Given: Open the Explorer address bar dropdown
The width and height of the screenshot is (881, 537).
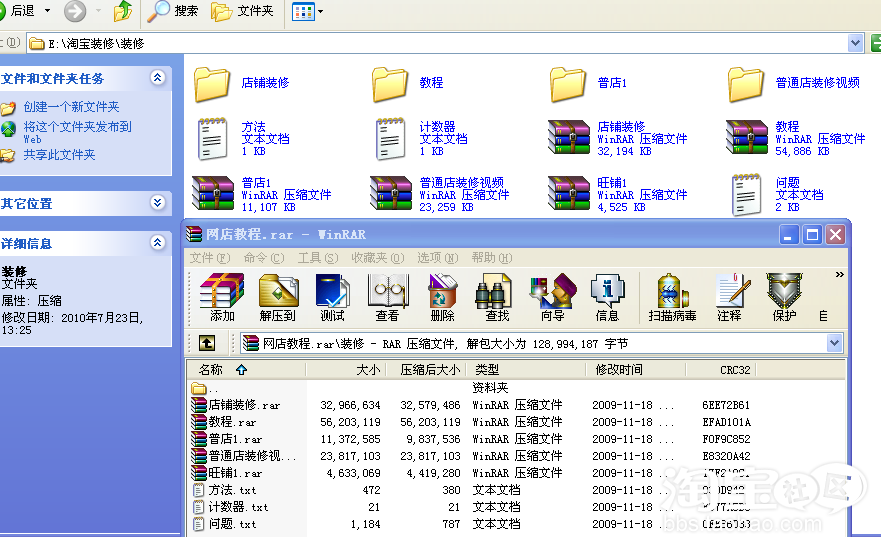Looking at the screenshot, I should (x=855, y=43).
